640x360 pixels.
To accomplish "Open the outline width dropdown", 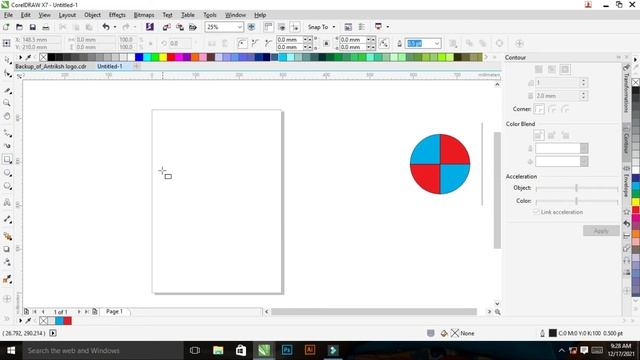I will click(436, 43).
